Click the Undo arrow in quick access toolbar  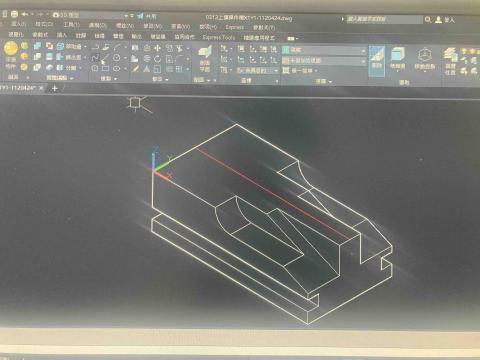click(25, 14)
